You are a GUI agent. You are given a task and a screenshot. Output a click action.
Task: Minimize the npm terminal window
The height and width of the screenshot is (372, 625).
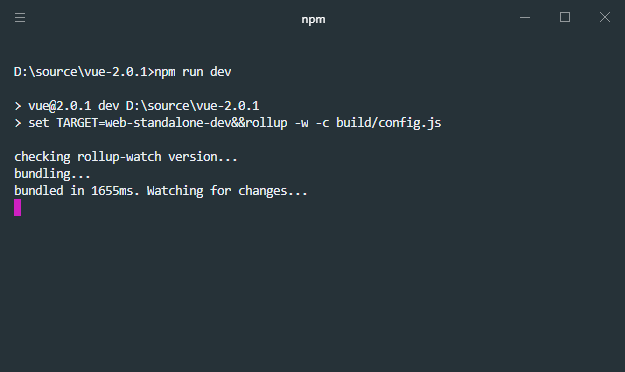click(x=525, y=18)
